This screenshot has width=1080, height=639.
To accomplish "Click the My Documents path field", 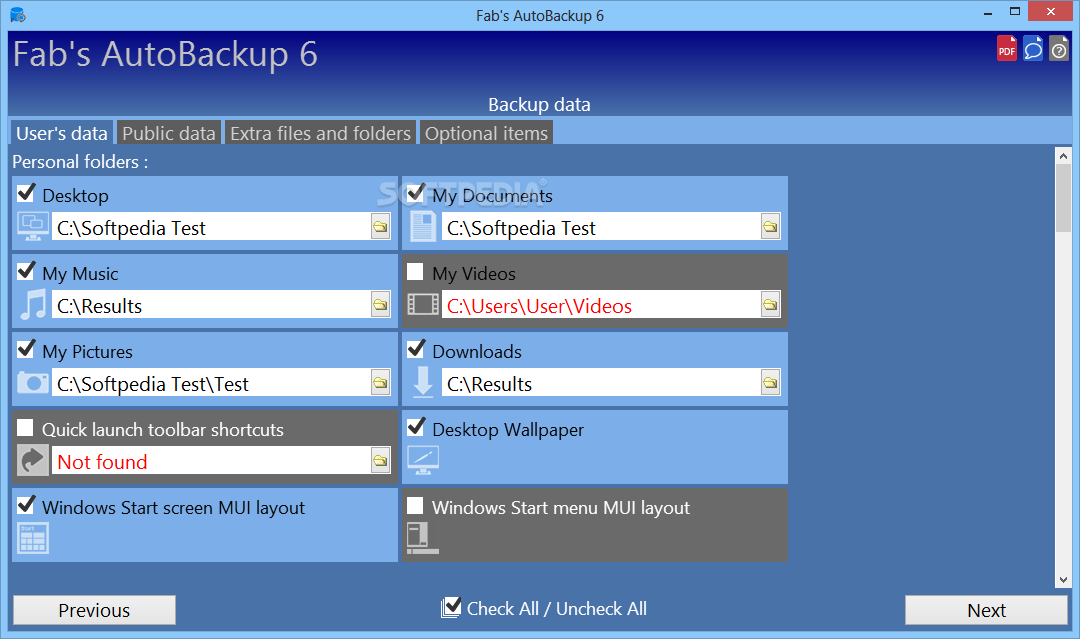I will (601, 227).
